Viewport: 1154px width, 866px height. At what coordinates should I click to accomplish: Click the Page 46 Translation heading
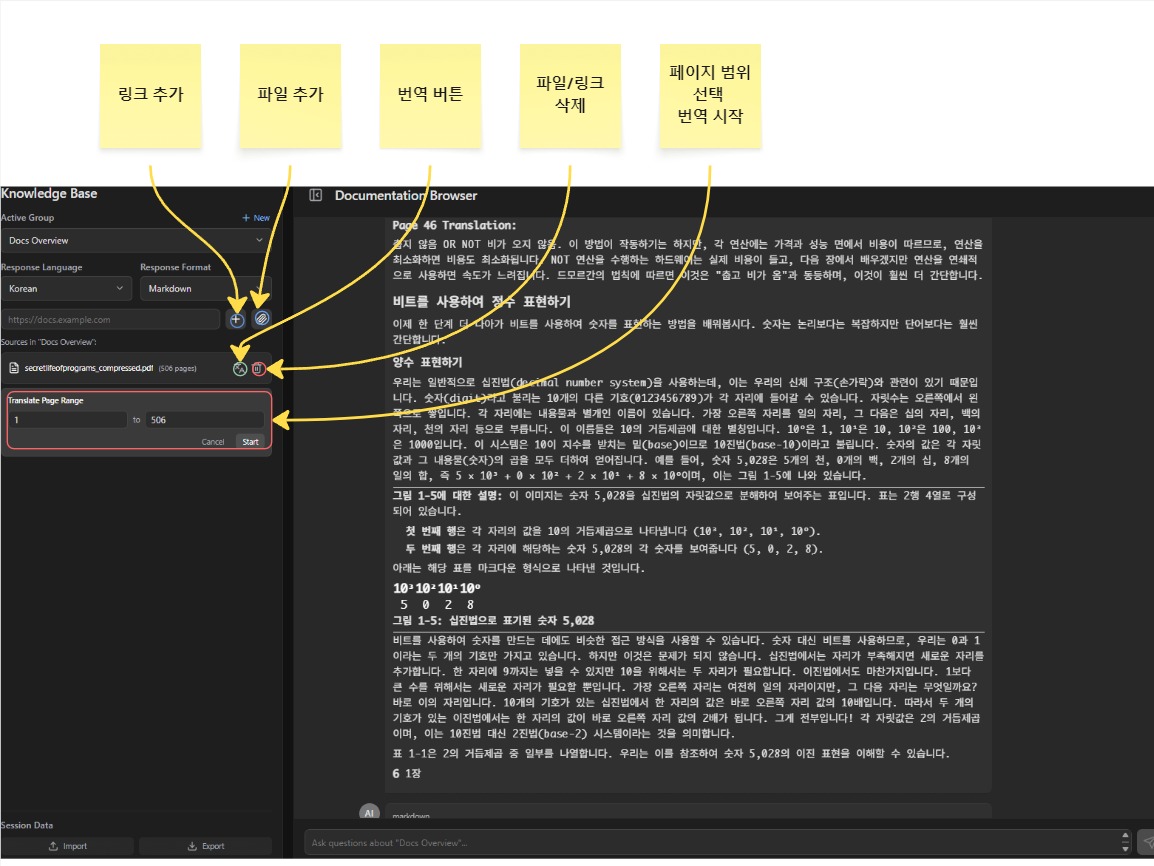pos(454,225)
